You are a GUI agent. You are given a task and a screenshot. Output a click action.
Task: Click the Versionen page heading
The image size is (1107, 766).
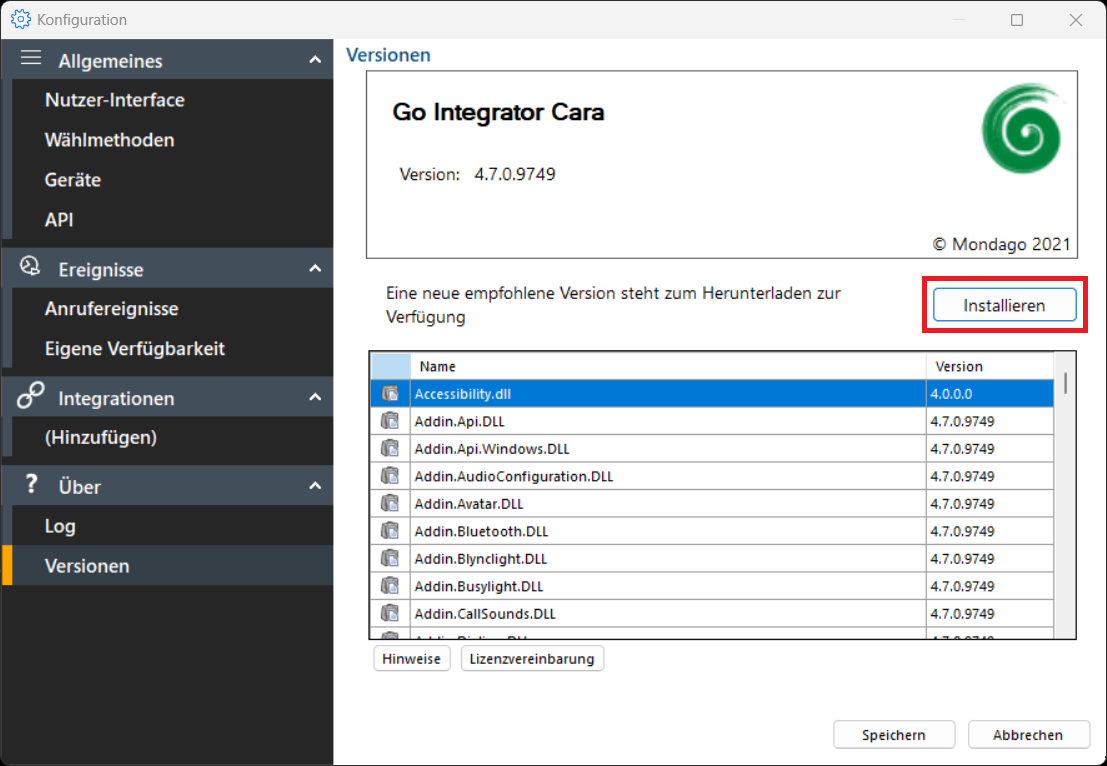pyautogui.click(x=388, y=55)
